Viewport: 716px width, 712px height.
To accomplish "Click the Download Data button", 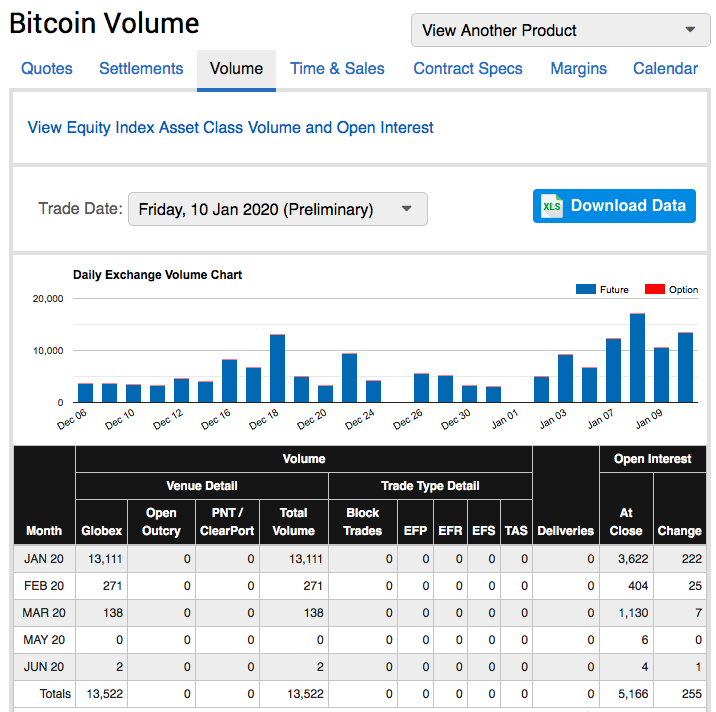I will 614,206.
